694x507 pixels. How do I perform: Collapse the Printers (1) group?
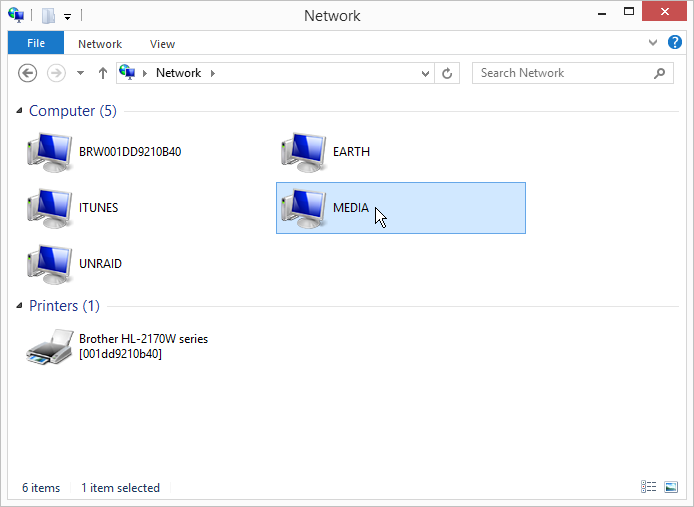pos(19,305)
